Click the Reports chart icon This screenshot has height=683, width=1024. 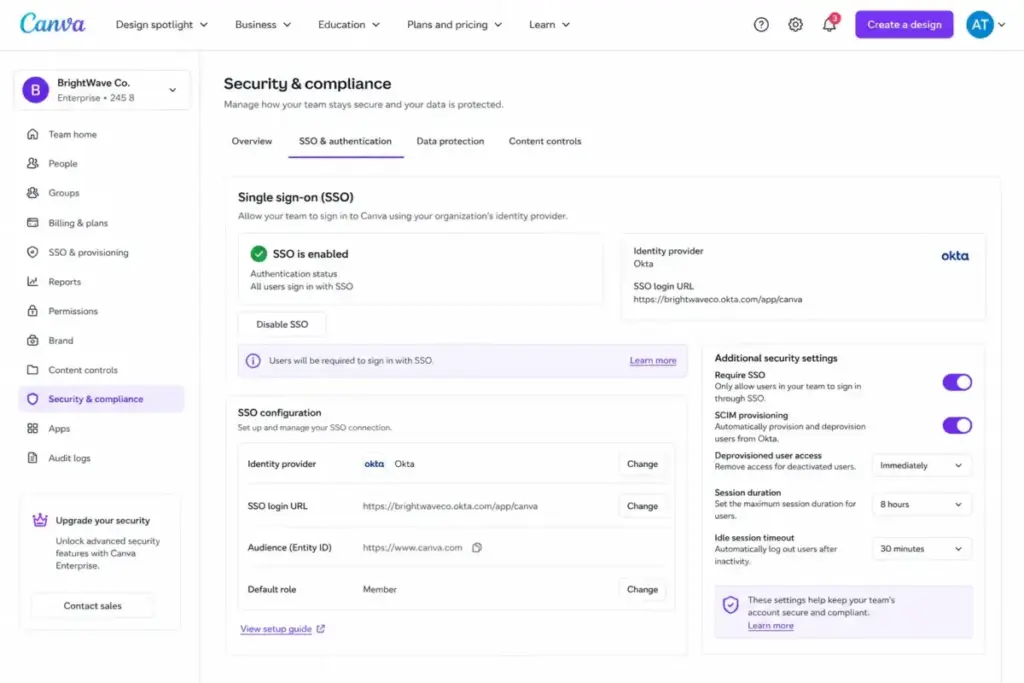[33, 281]
